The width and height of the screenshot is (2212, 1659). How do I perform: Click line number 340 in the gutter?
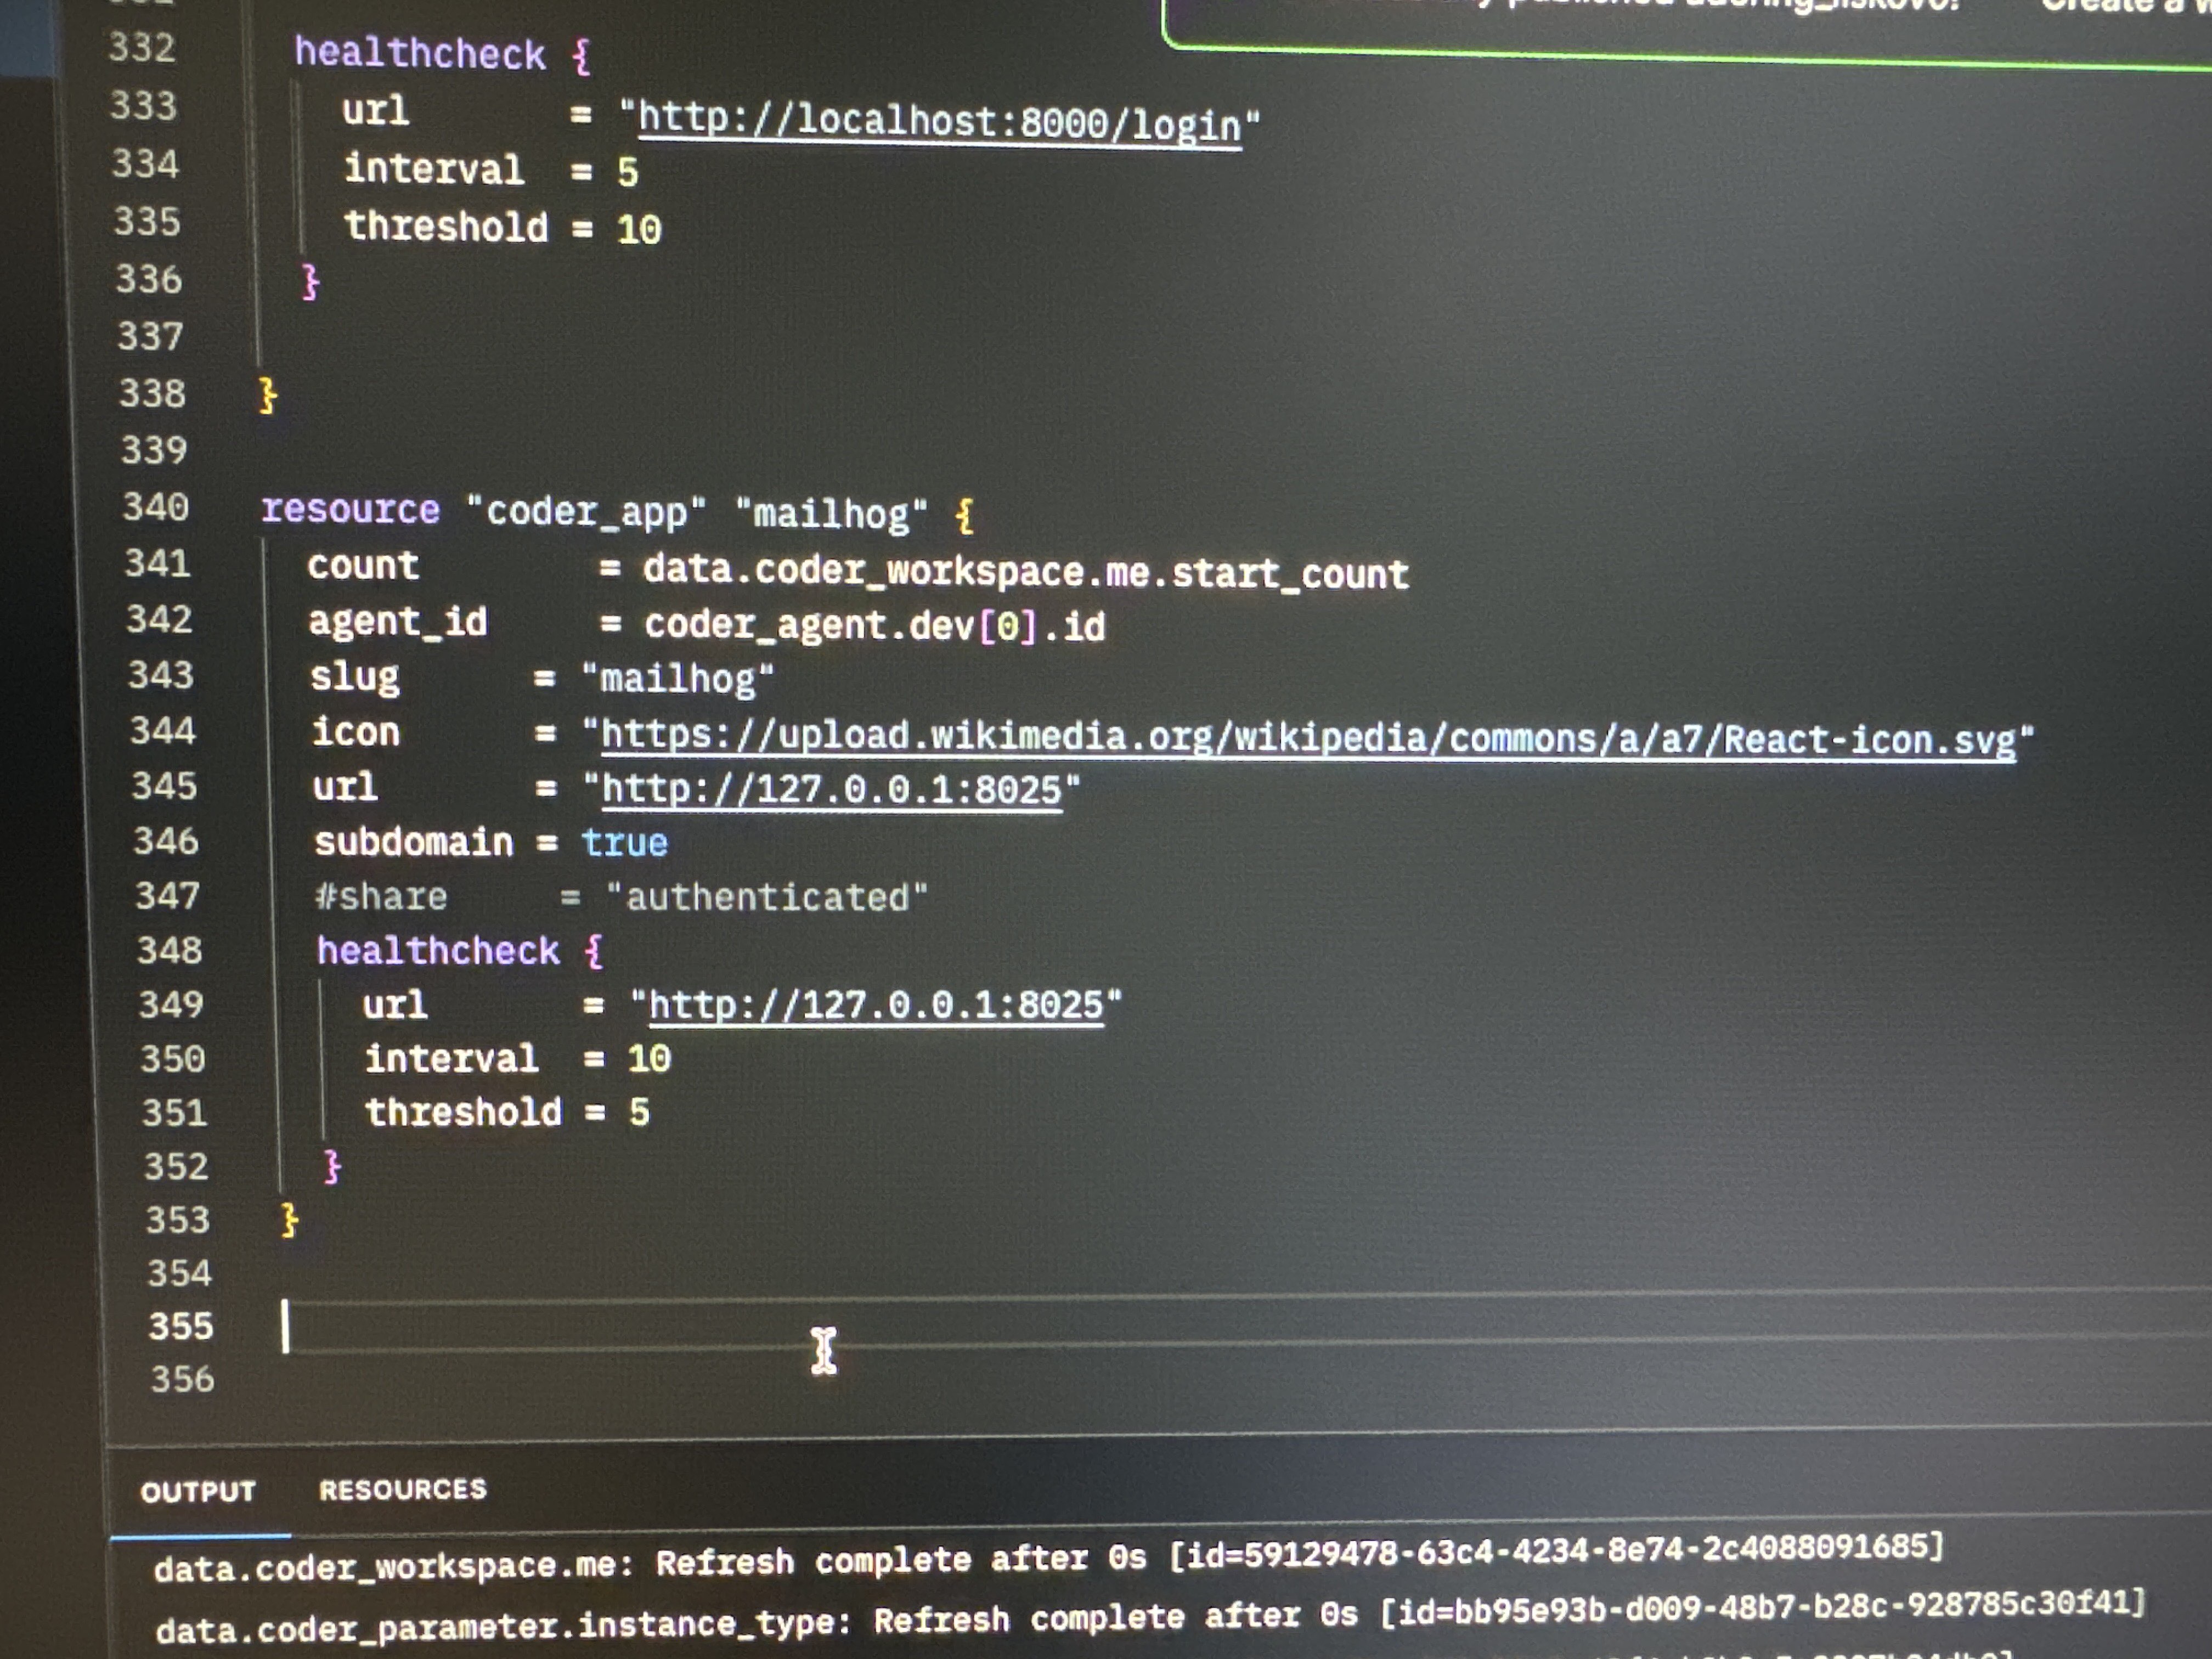(x=156, y=507)
